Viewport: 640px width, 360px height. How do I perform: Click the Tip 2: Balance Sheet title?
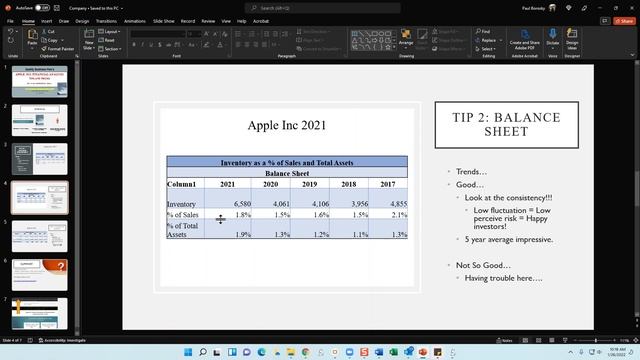point(507,124)
